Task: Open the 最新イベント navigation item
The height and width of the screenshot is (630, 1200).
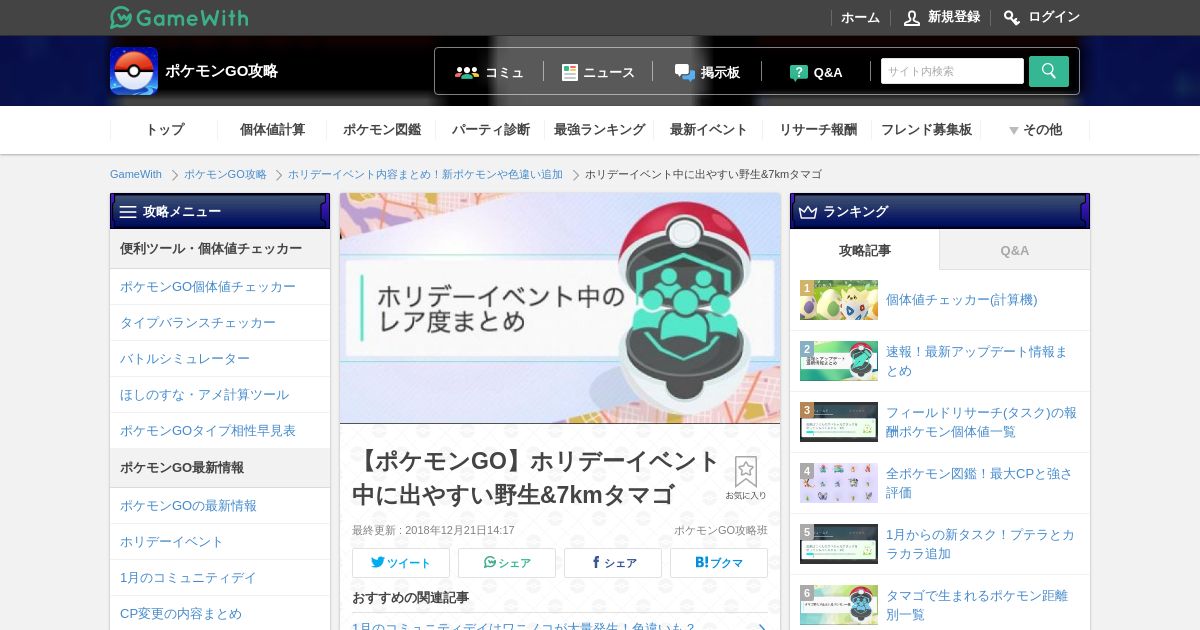Action: 709,130
